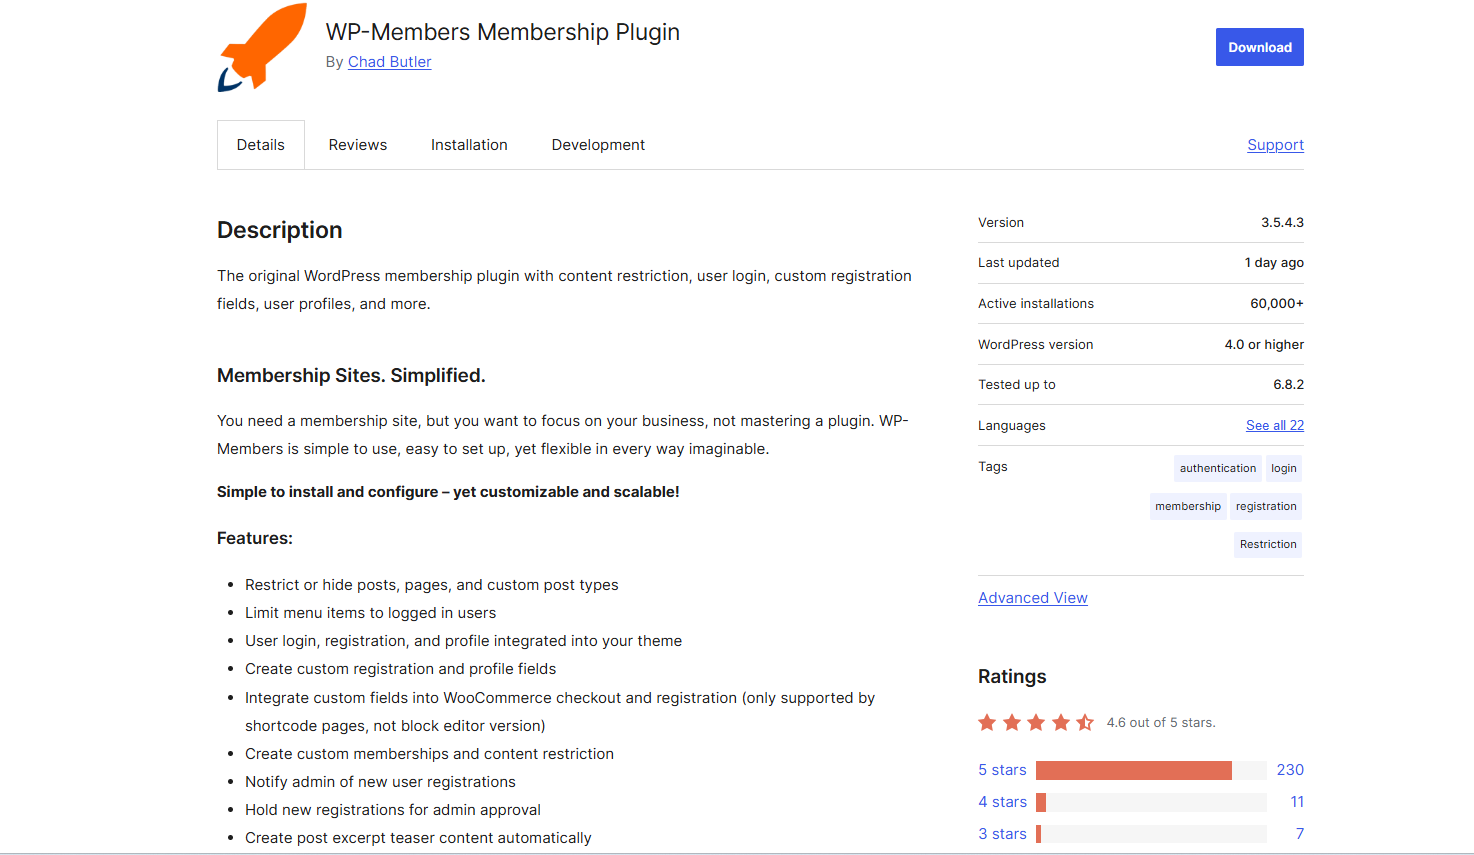Click the 4 stars rating bar

click(x=1151, y=802)
